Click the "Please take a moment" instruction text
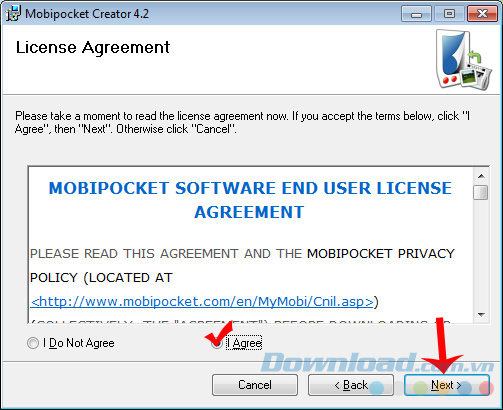 pyautogui.click(x=242, y=122)
